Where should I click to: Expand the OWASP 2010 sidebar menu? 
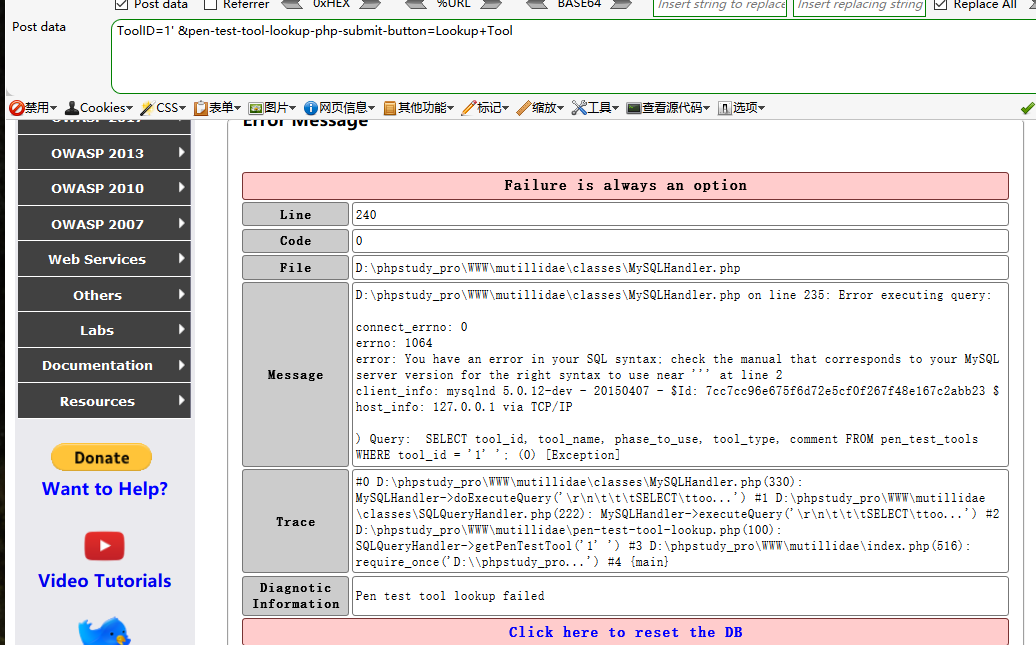tap(104, 188)
